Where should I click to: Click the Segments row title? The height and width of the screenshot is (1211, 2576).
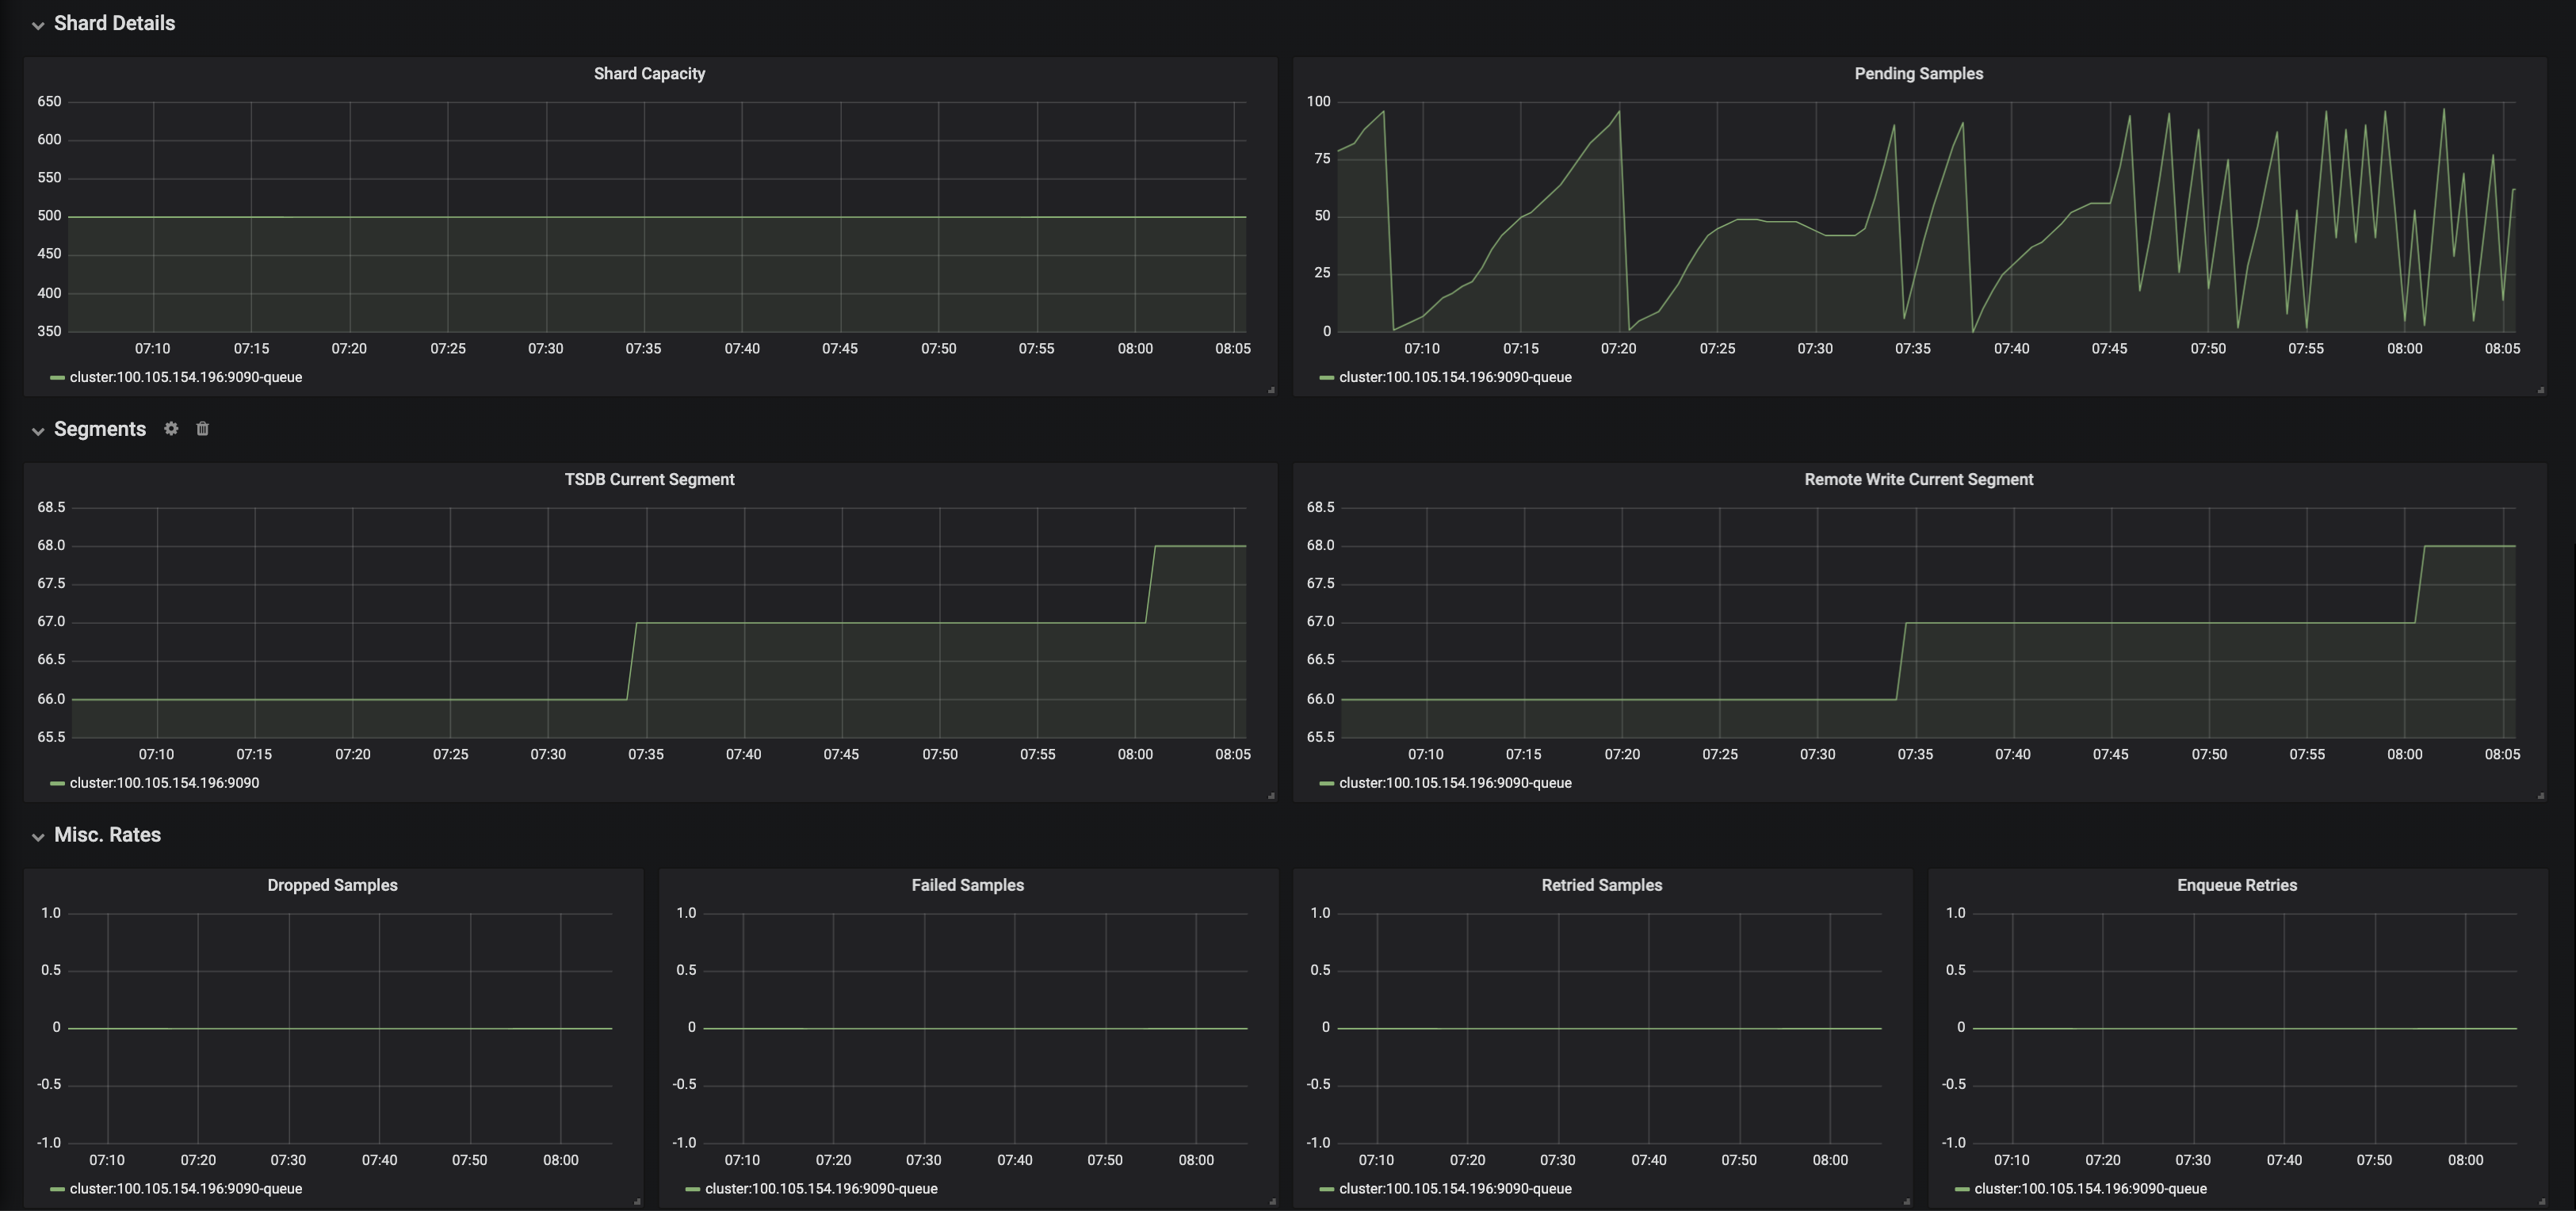100,430
